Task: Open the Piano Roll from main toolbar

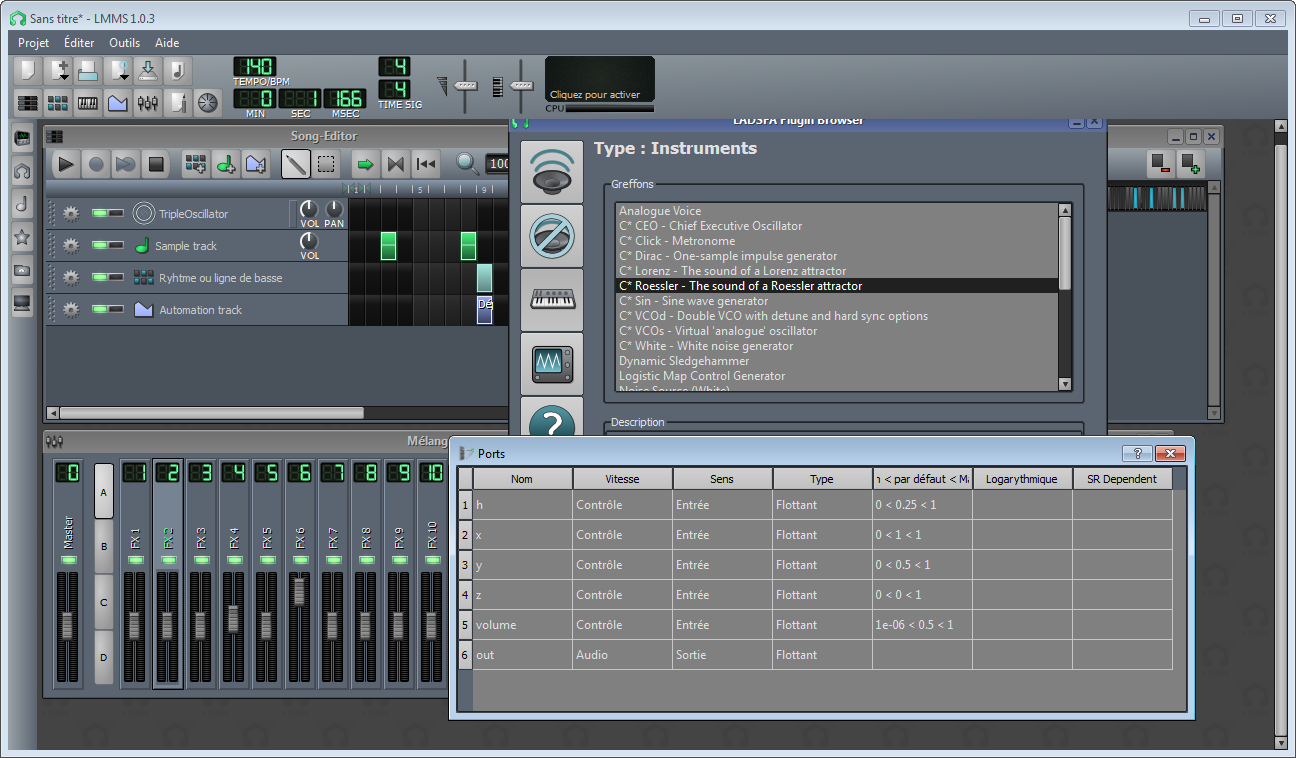Action: click(88, 102)
